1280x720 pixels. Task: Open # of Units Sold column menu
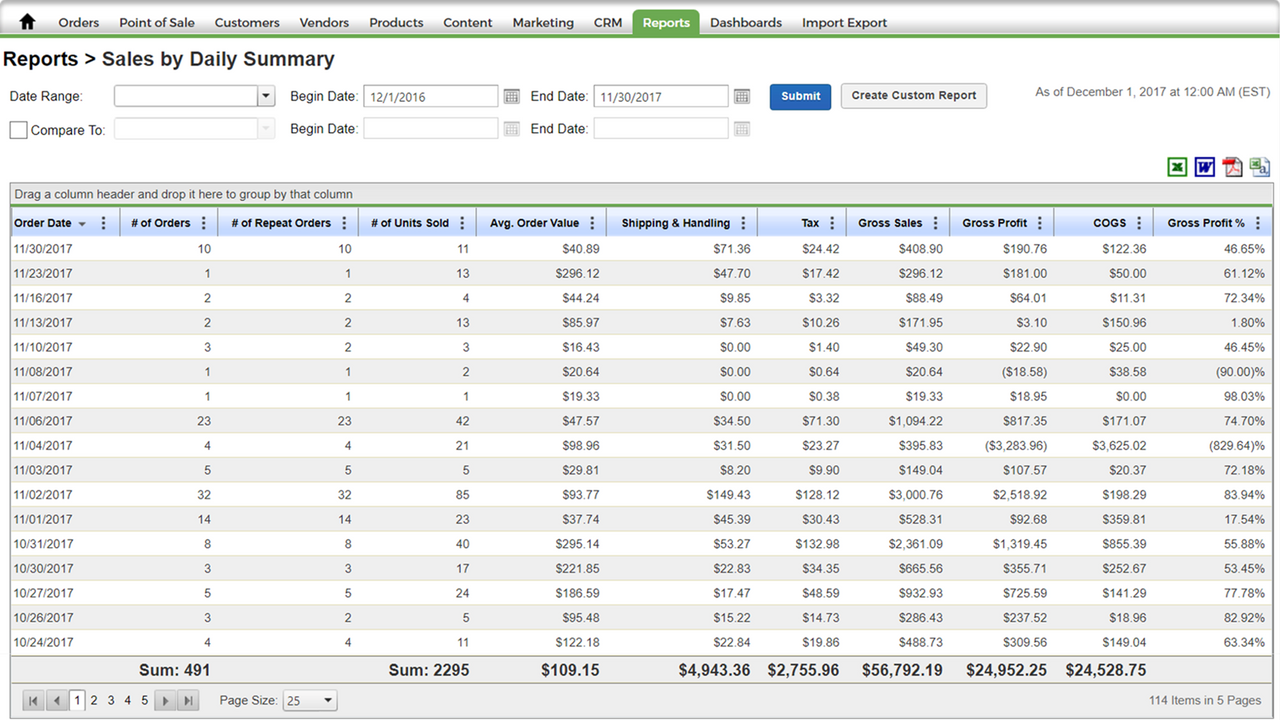(x=463, y=223)
